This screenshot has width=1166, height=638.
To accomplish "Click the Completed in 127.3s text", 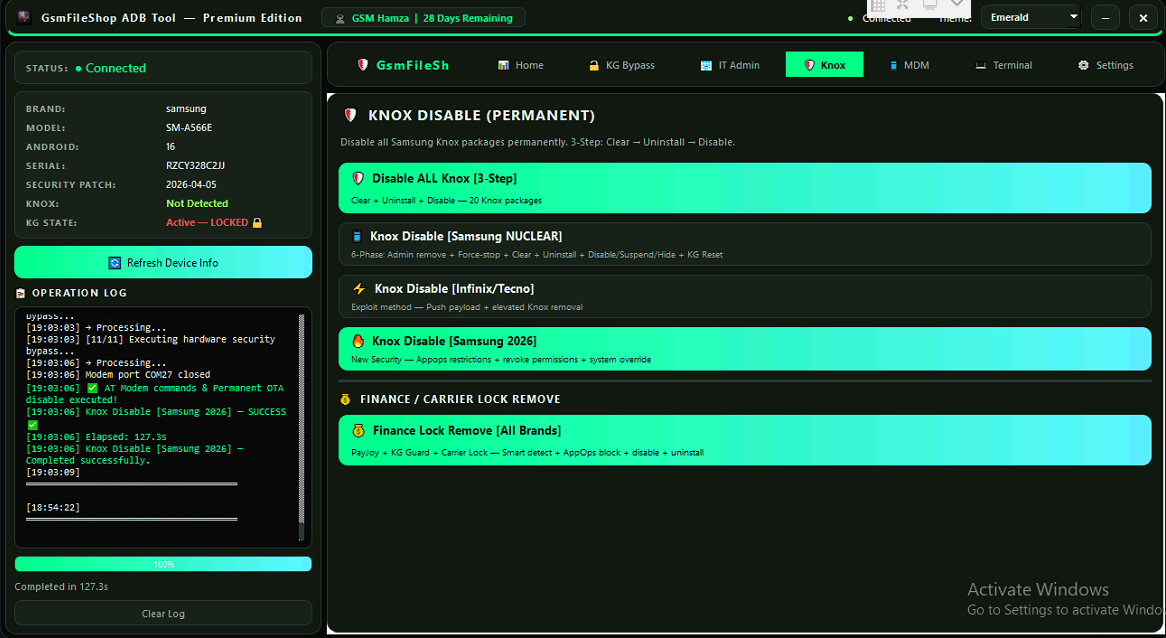I will click(x=61, y=587).
